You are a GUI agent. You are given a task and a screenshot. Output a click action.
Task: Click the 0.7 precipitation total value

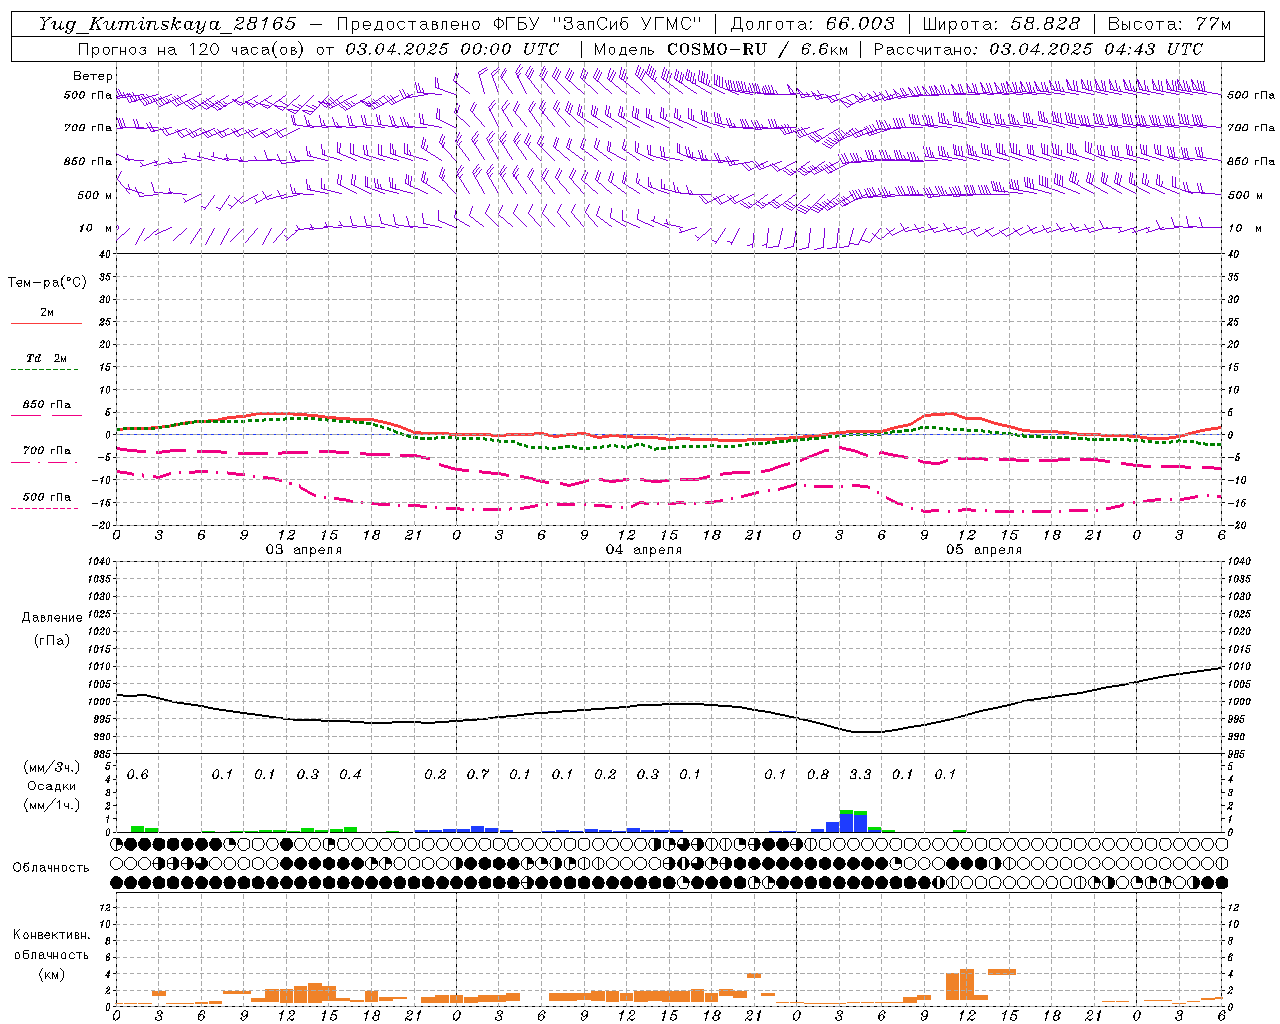478,774
